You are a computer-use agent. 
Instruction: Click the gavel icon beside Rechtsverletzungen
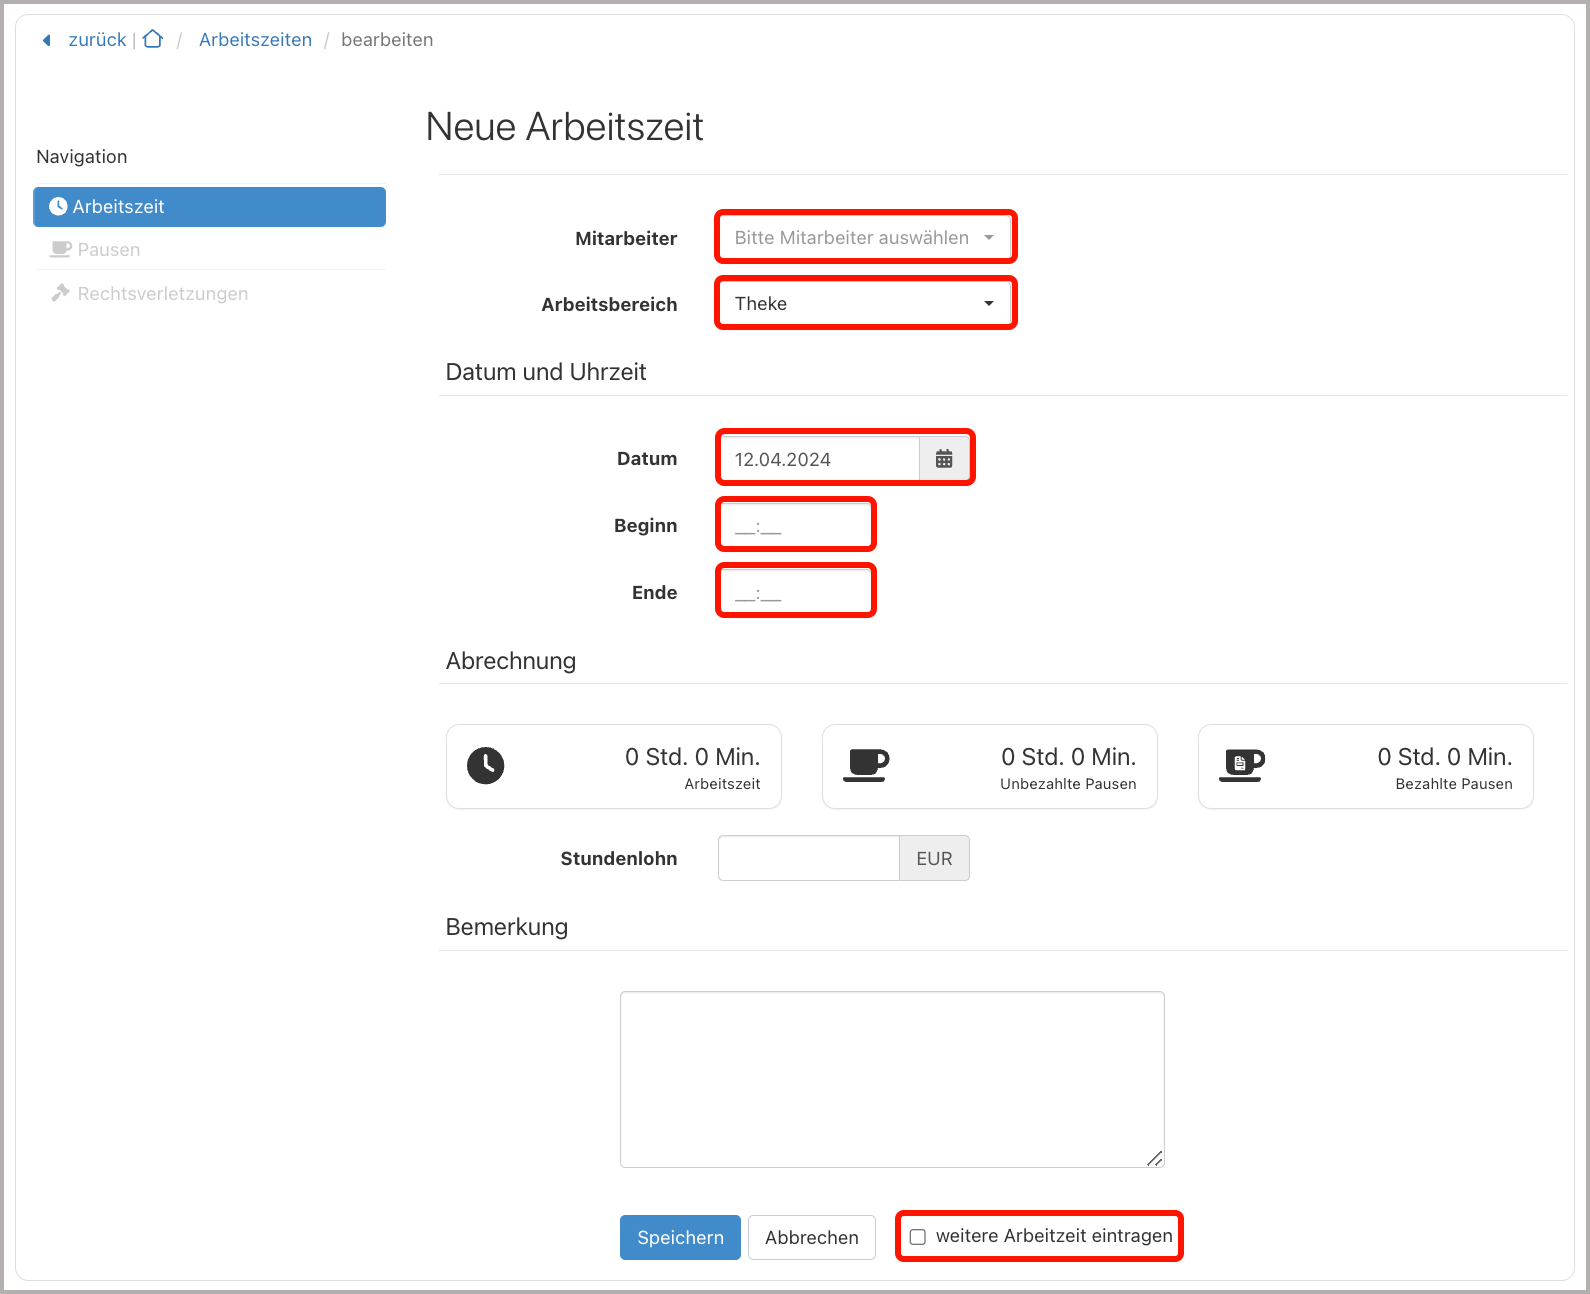61,293
